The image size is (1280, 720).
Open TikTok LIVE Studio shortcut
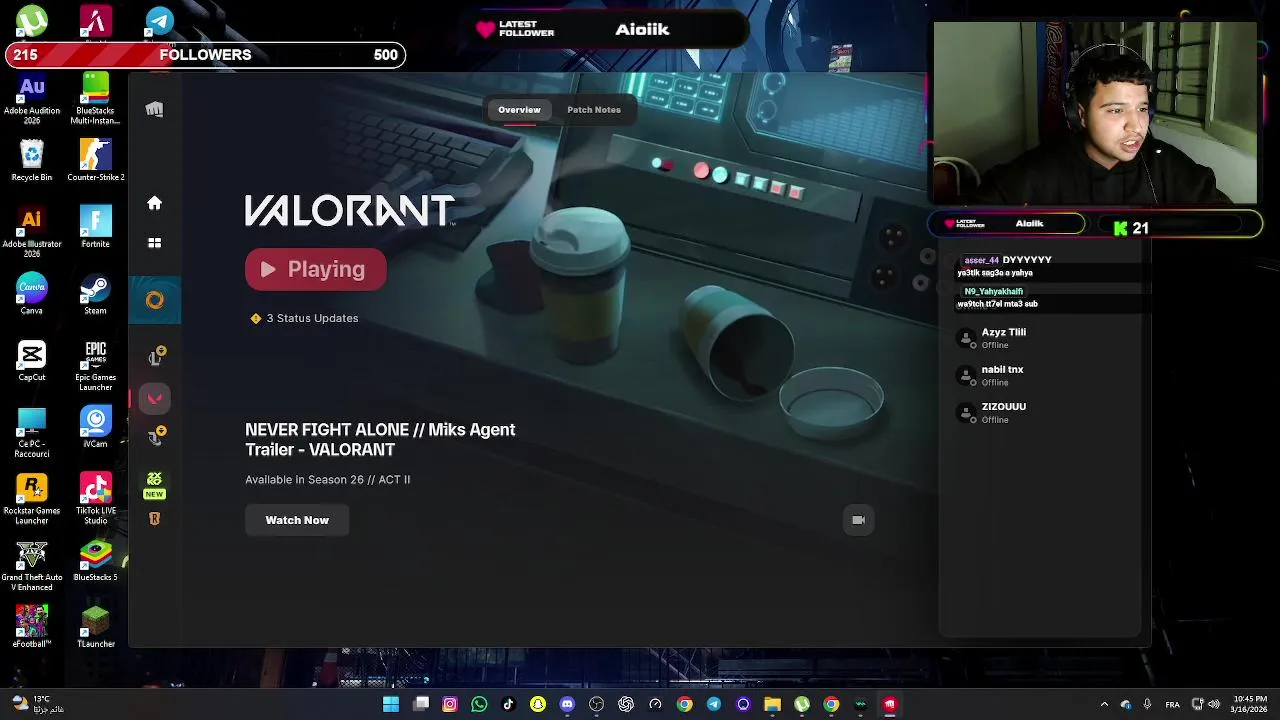pos(95,499)
